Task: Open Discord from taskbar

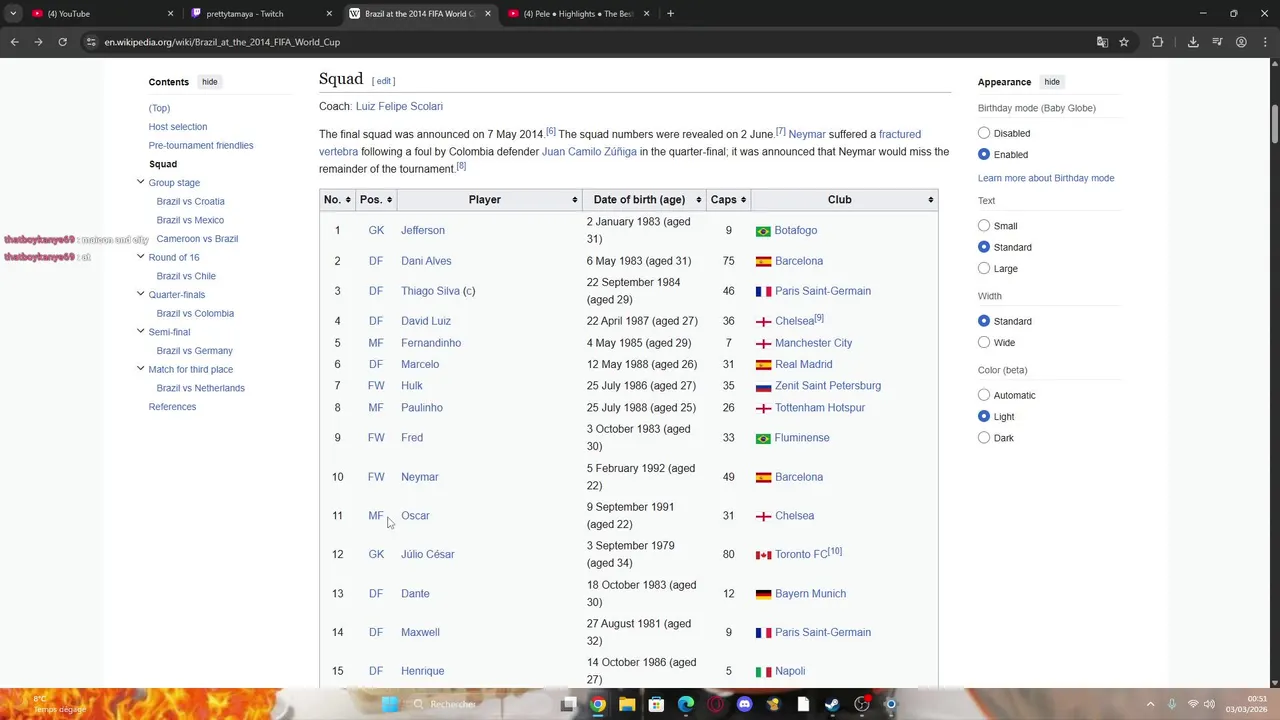Action: pyautogui.click(x=744, y=704)
